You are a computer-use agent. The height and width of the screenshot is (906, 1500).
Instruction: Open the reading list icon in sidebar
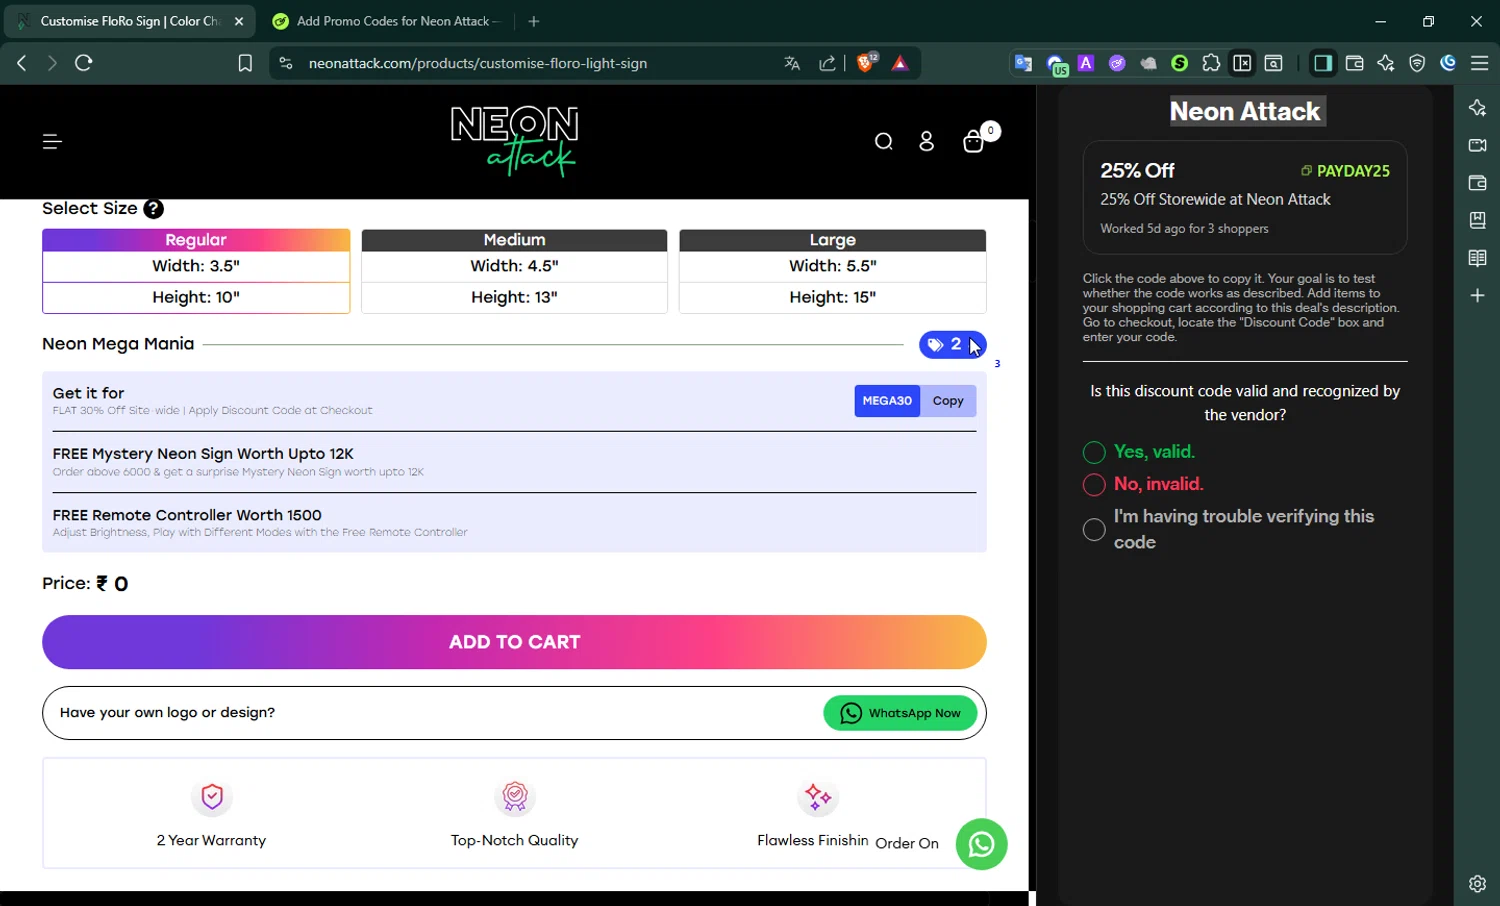point(1477,258)
